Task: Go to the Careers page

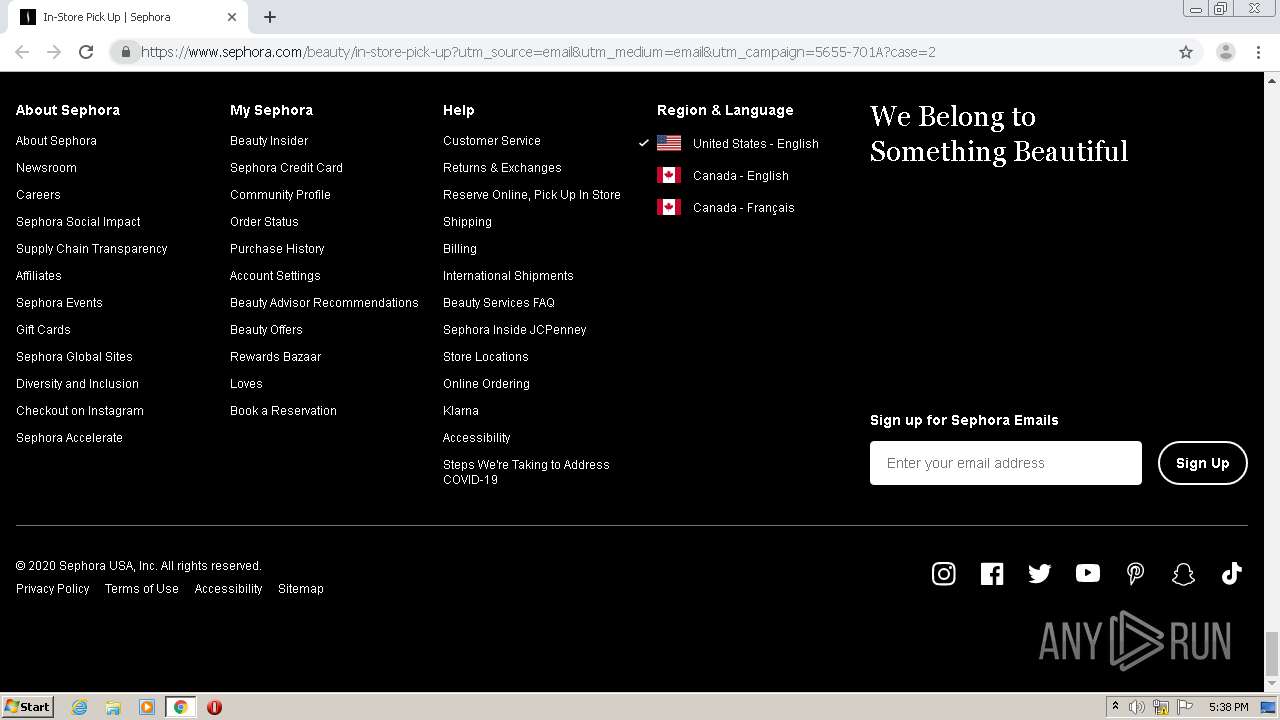Action: (x=38, y=195)
